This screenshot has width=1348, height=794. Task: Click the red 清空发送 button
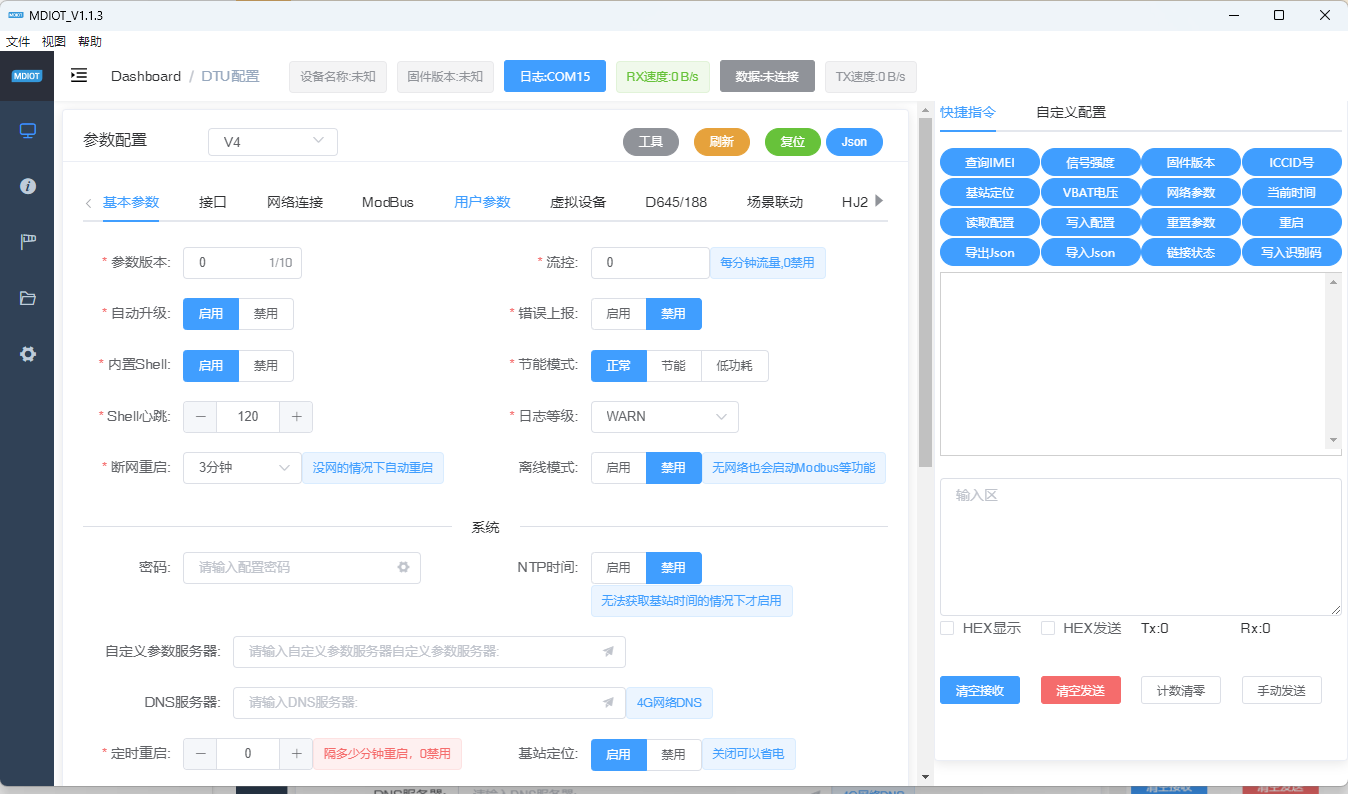[x=1081, y=690]
